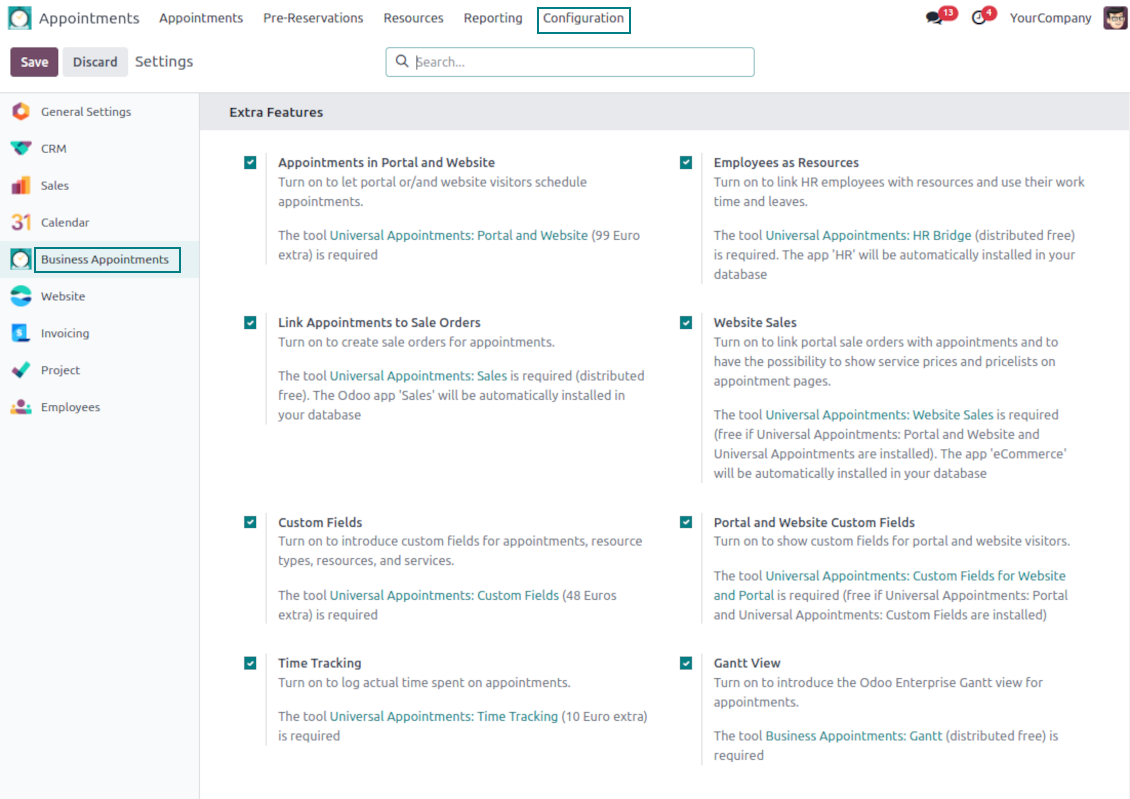Image resolution: width=1130 pixels, height=799 pixels.
Task: Open the Resources menu
Action: [x=413, y=19]
